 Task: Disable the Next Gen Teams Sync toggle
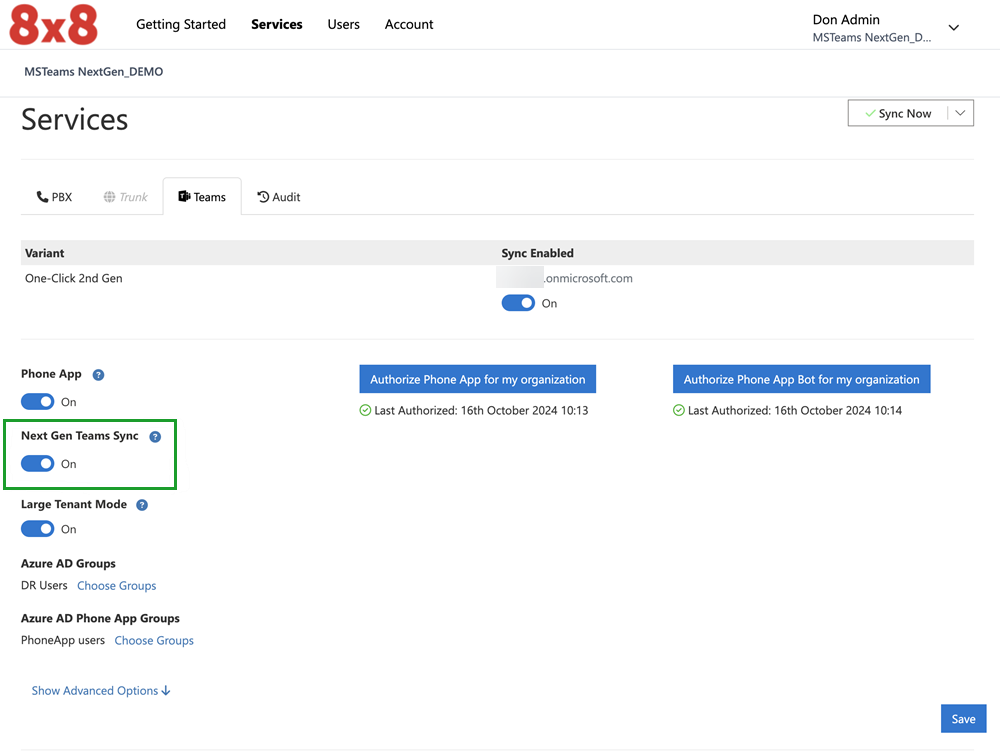coord(38,464)
